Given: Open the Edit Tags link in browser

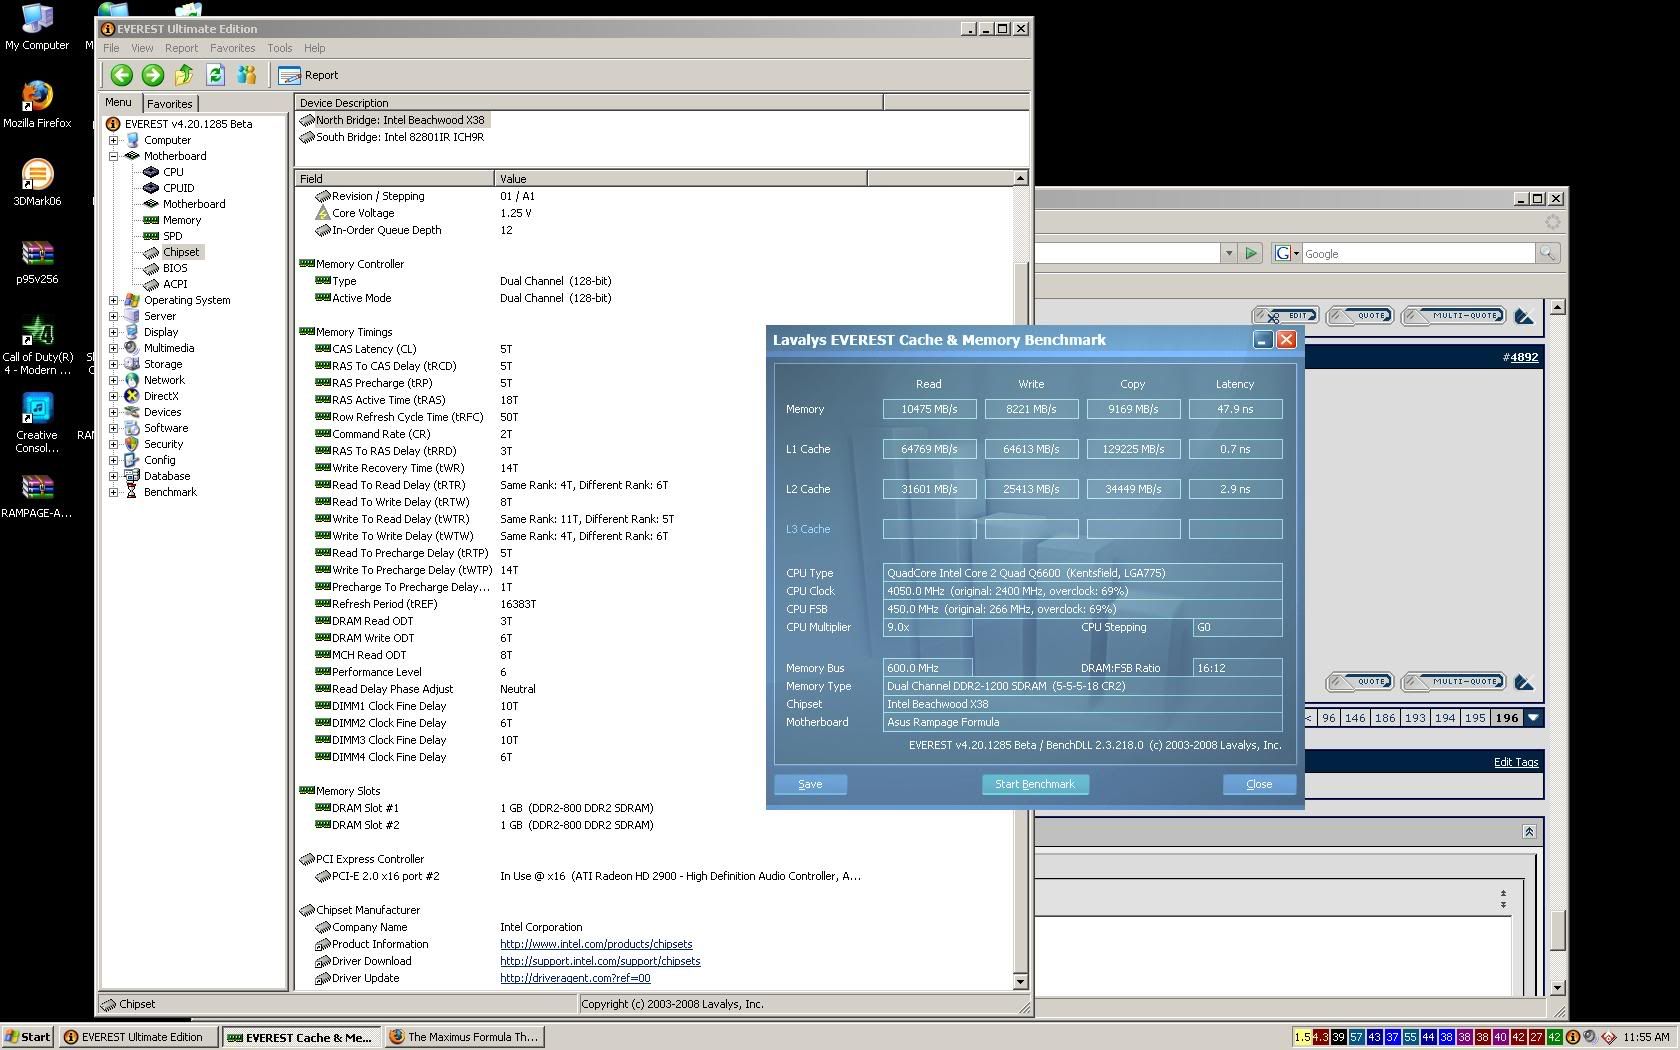Looking at the screenshot, I should pyautogui.click(x=1516, y=762).
